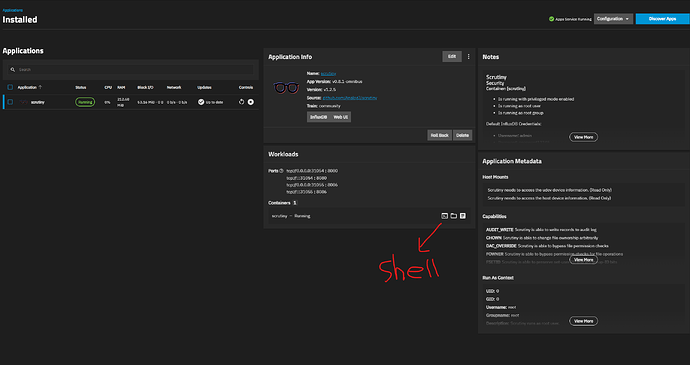This screenshot has width=690, height=365.
Task: Check the scrutiny row checkbox
Action: tap(10, 102)
